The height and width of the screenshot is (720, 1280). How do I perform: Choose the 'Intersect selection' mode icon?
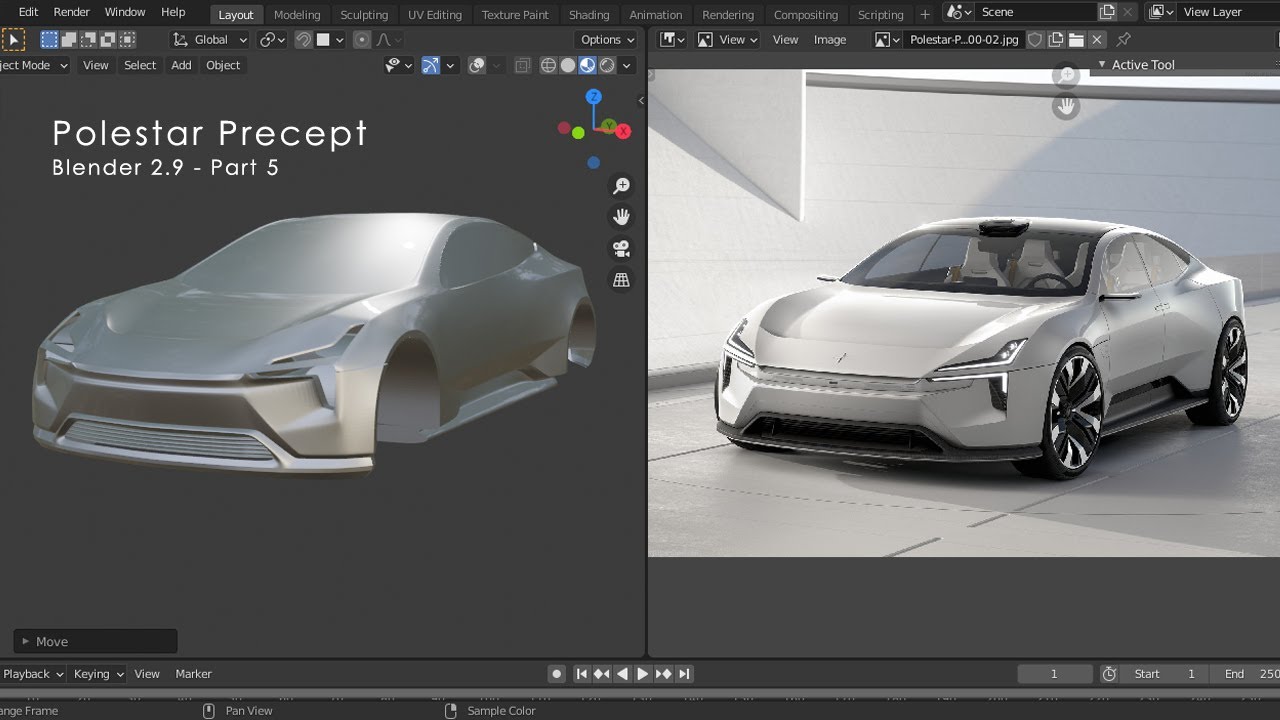click(x=127, y=40)
